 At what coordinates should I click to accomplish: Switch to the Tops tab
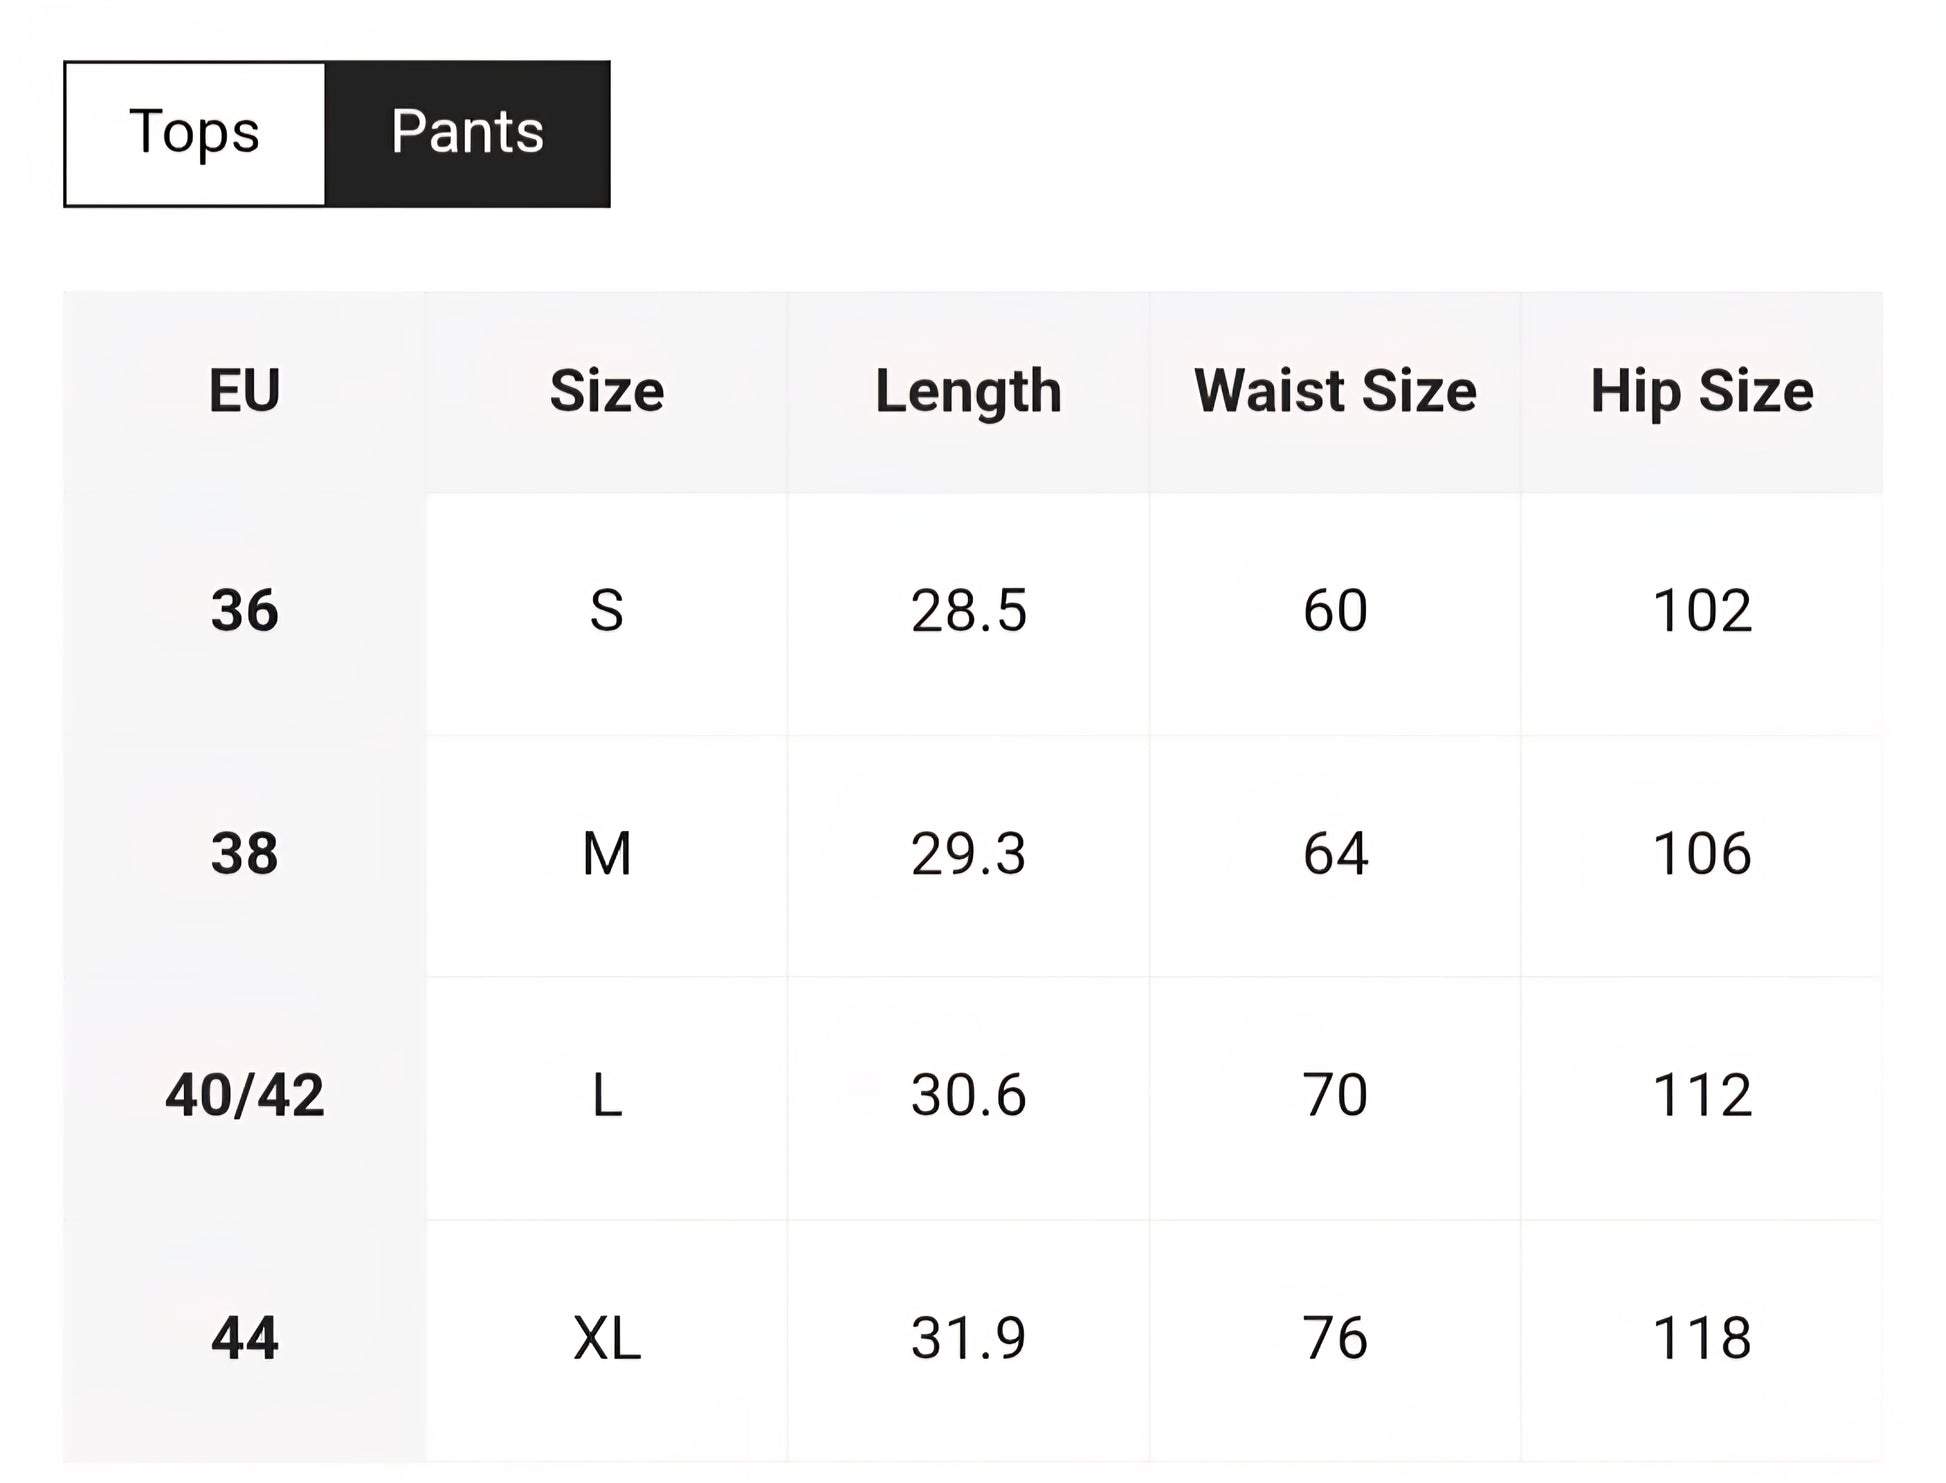coord(195,134)
